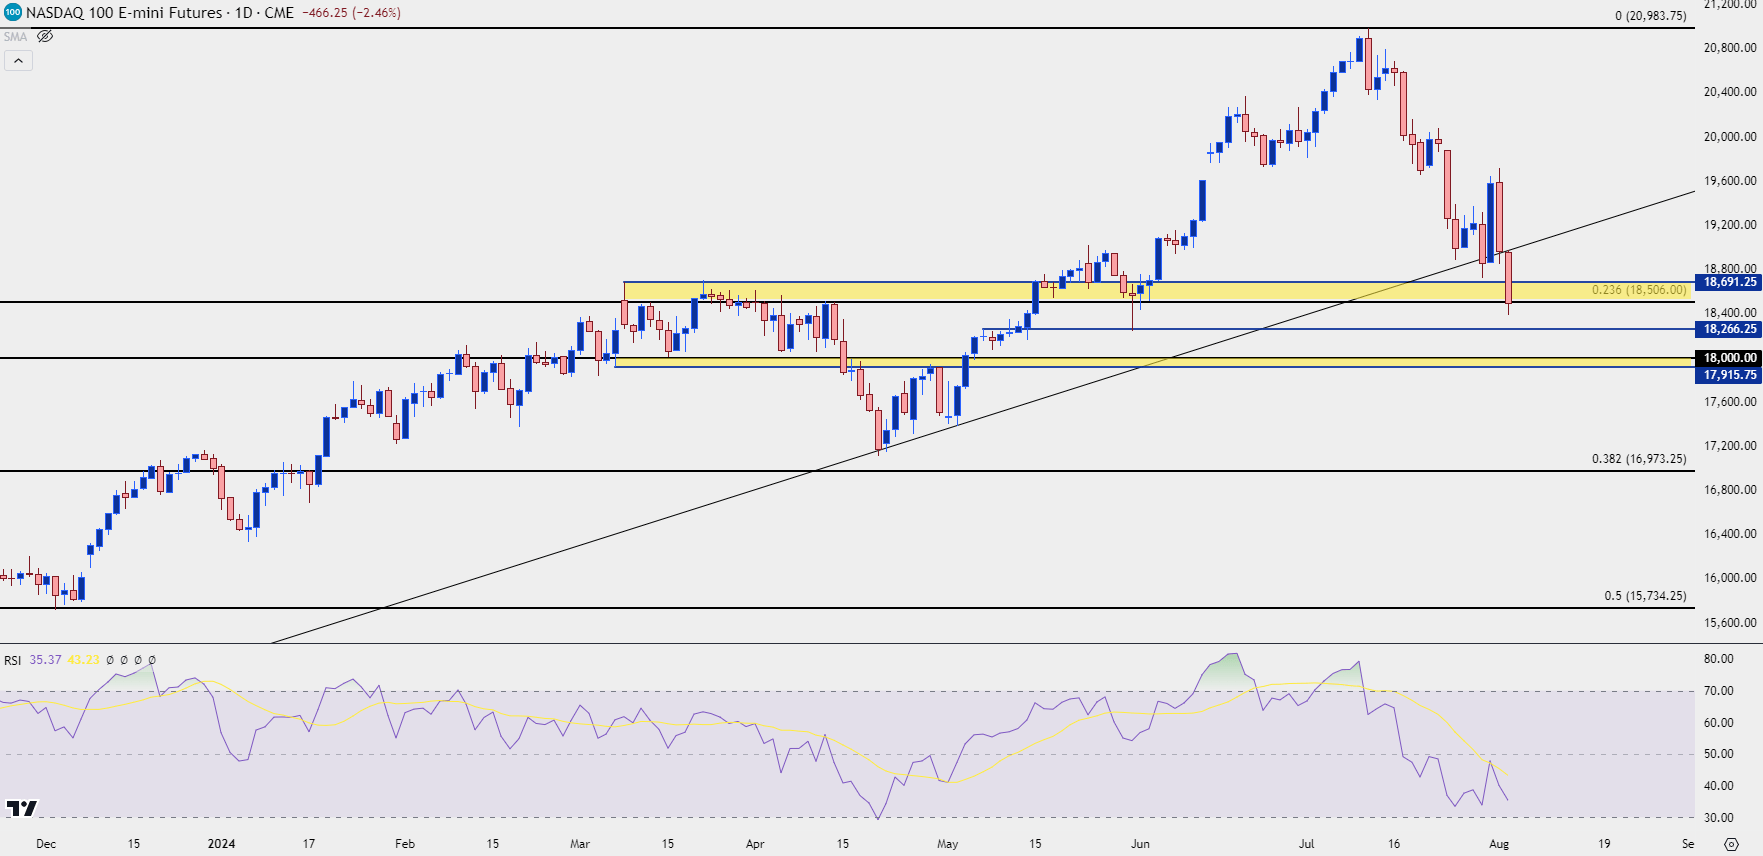Click the Feb label on time axis
Screen dimensions: 1763x856
pyautogui.click(x=405, y=844)
